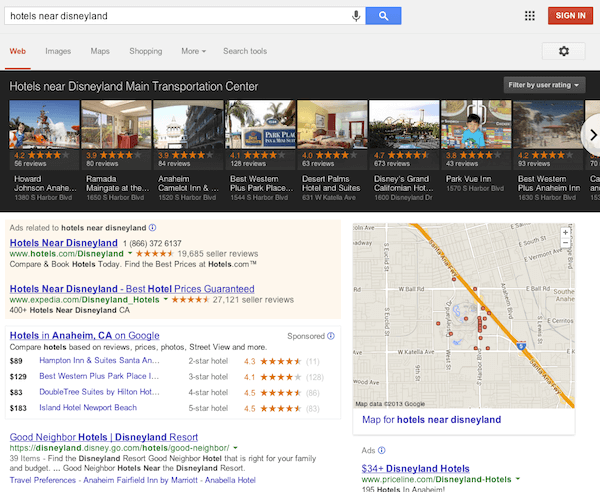Click the red Sign In button
Image resolution: width=600 pixels, height=492 pixels.
570,15
